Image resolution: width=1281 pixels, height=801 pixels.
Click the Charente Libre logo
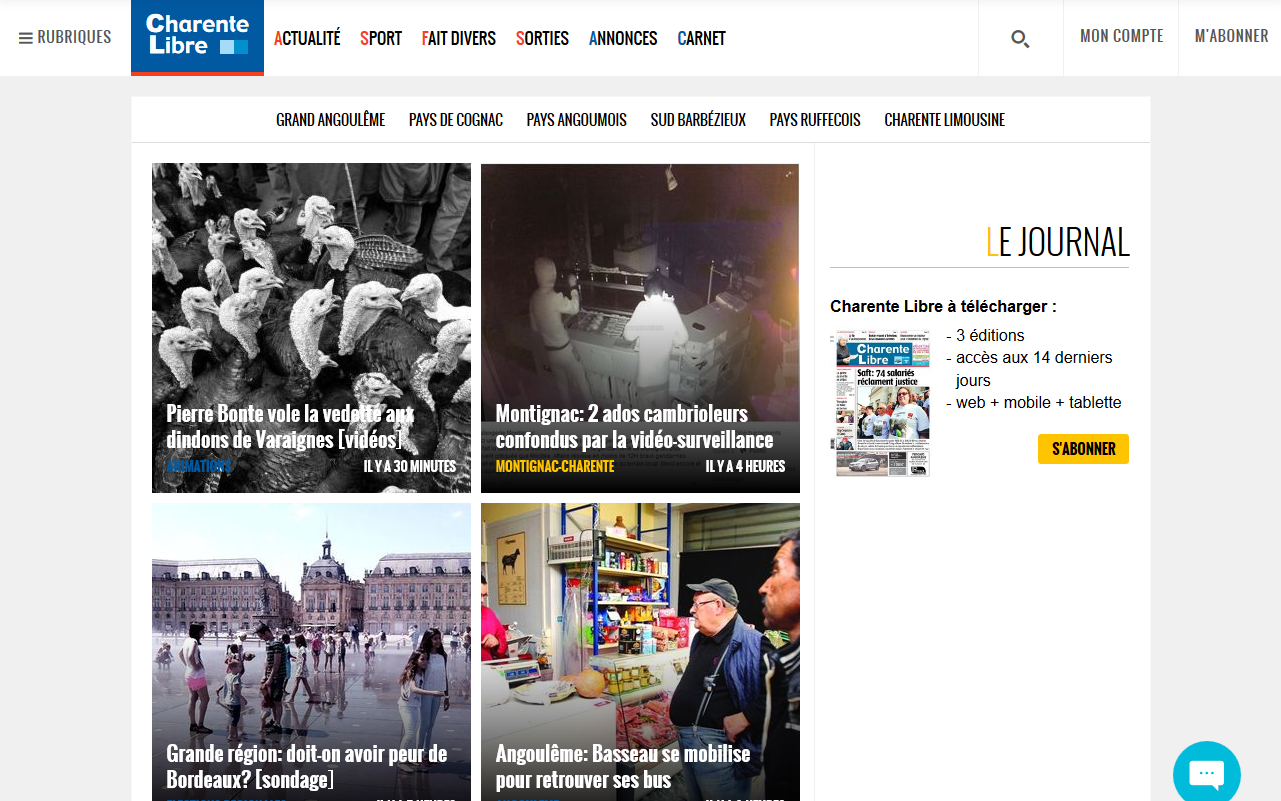[x=197, y=36]
